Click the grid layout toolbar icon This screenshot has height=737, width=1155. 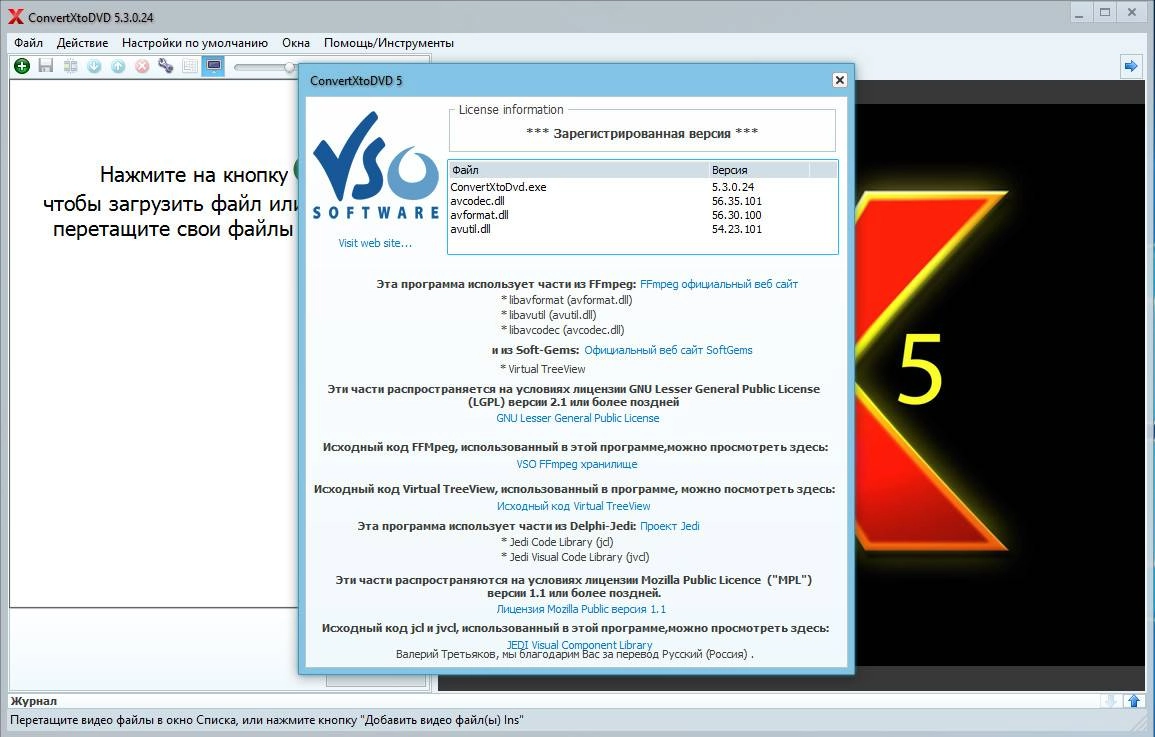coord(190,66)
